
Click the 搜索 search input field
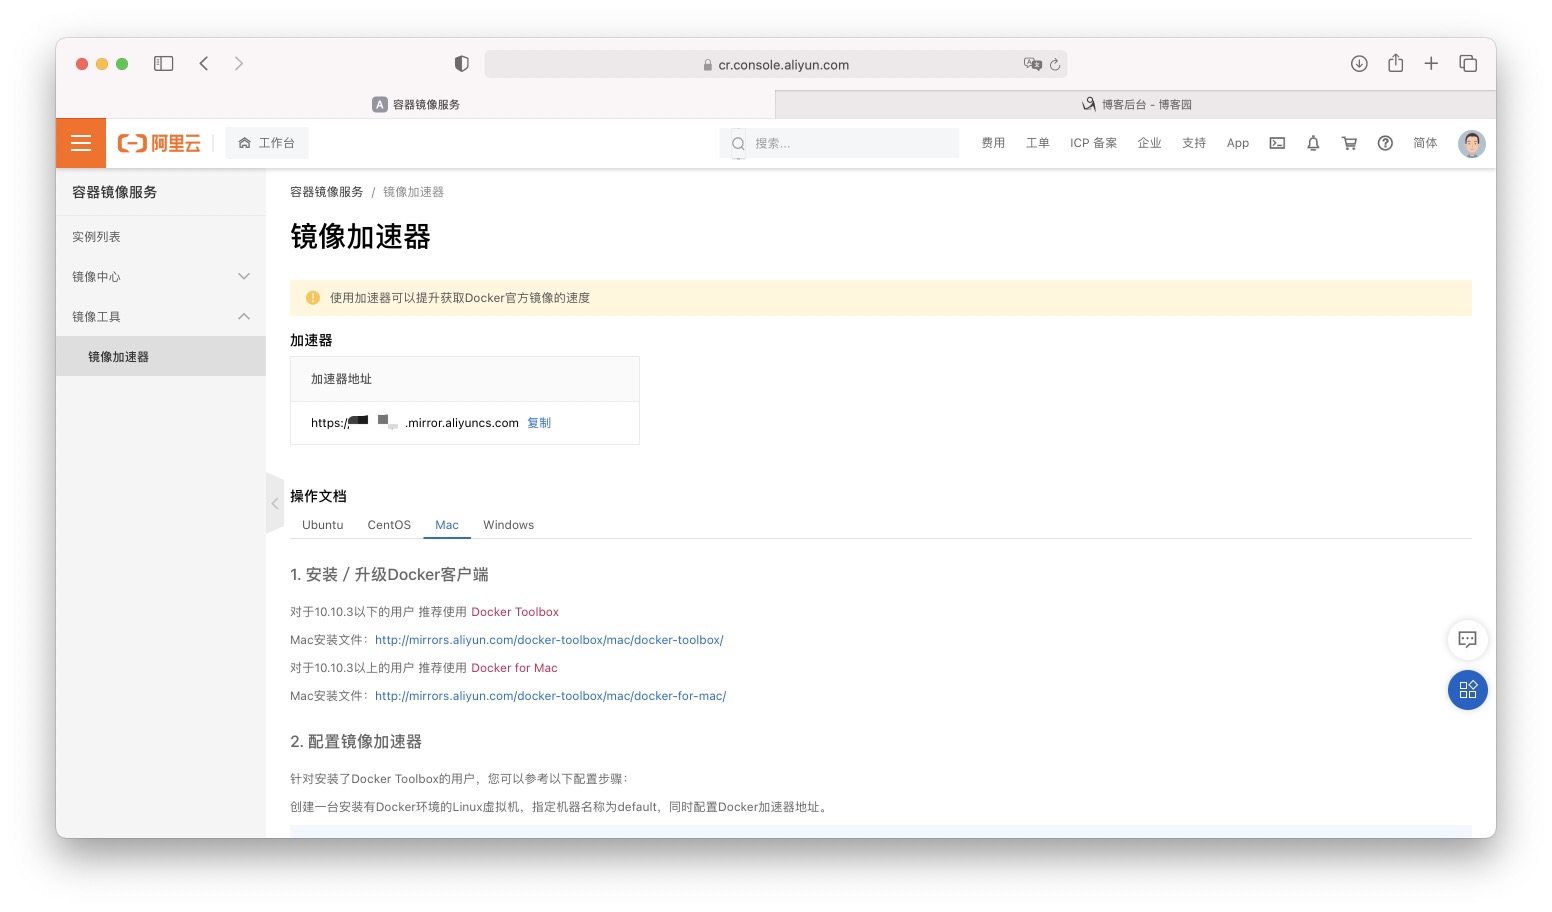pyautogui.click(x=840, y=143)
